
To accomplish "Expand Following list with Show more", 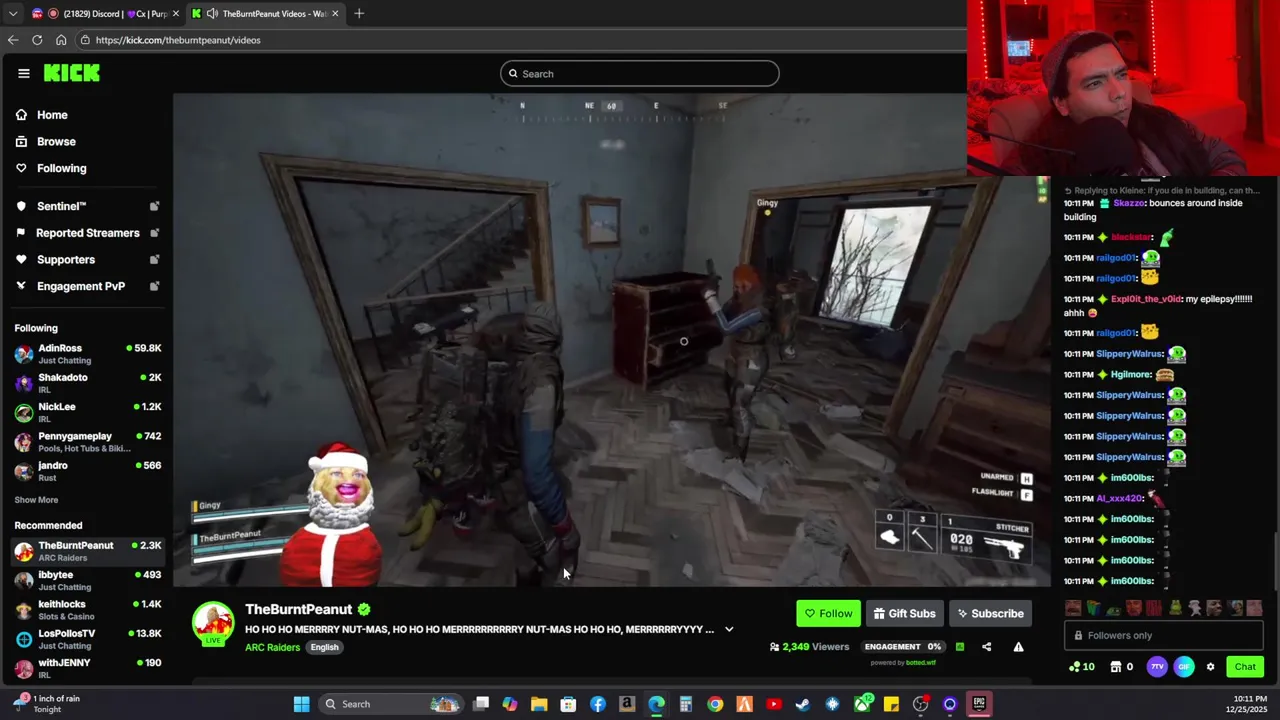I will click(36, 500).
